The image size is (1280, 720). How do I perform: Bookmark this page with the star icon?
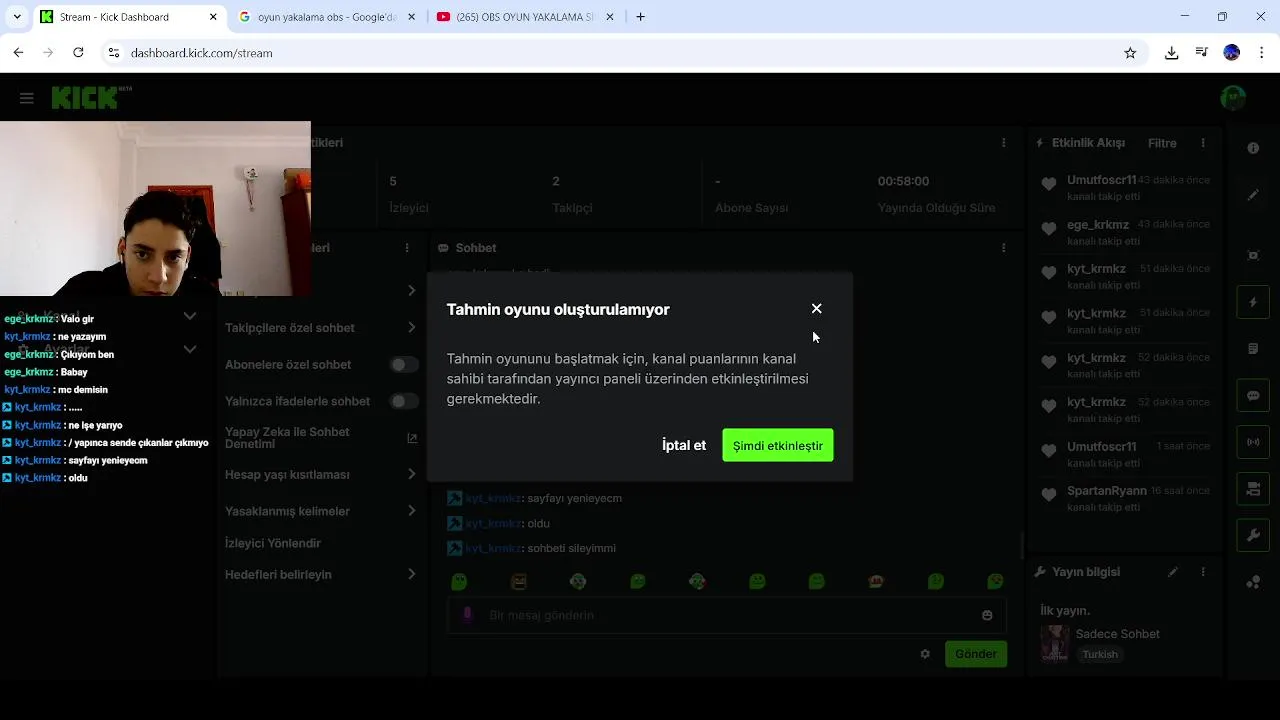[1130, 53]
